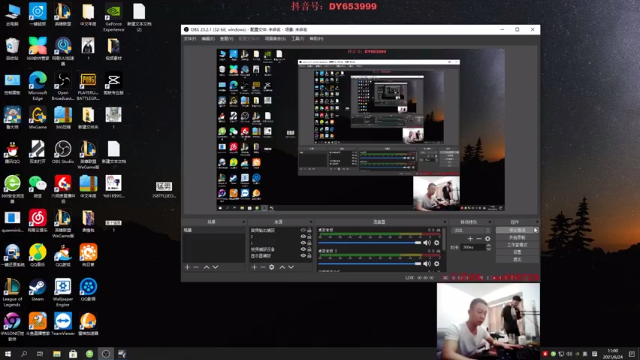This screenshot has height=360, width=640.
Task: Open Wallpaper Engine desktop shortcut
Action: click(x=63, y=292)
